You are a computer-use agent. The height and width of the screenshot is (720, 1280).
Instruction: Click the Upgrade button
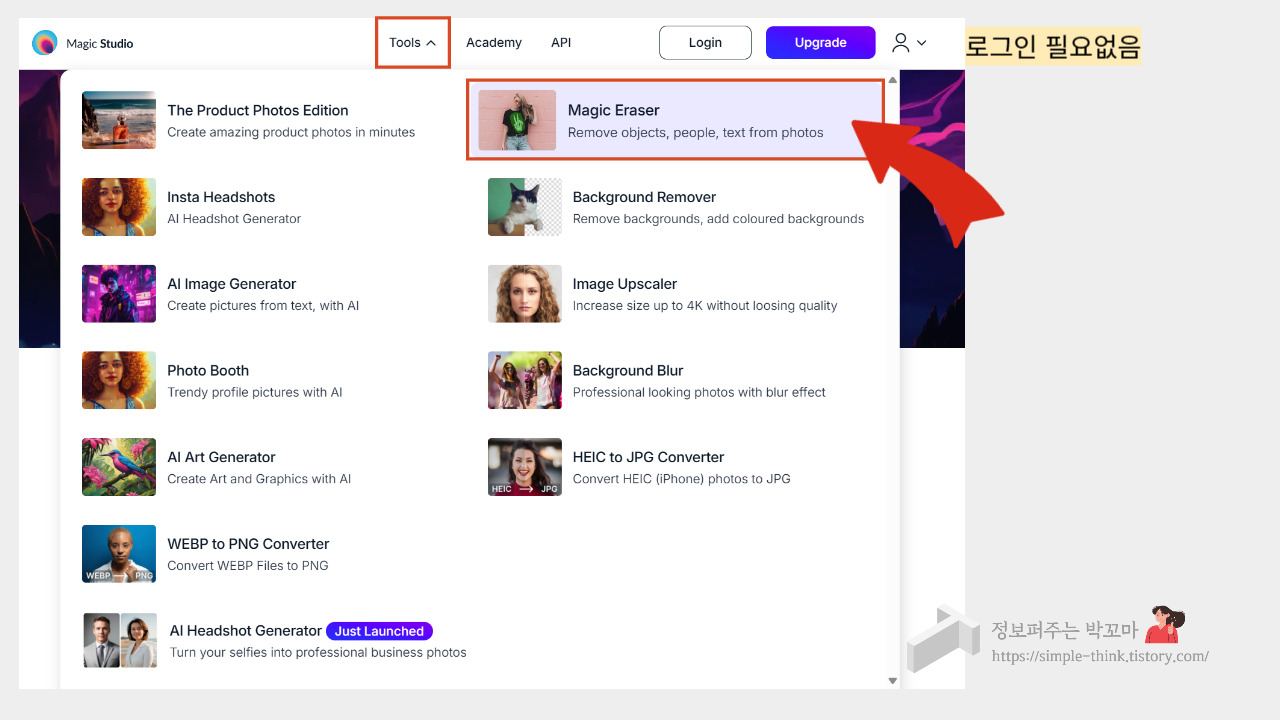coord(821,43)
